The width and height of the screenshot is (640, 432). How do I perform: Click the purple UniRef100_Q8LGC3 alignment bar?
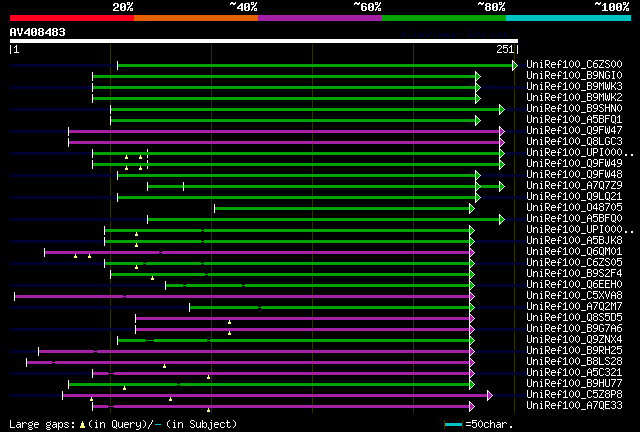click(x=284, y=143)
